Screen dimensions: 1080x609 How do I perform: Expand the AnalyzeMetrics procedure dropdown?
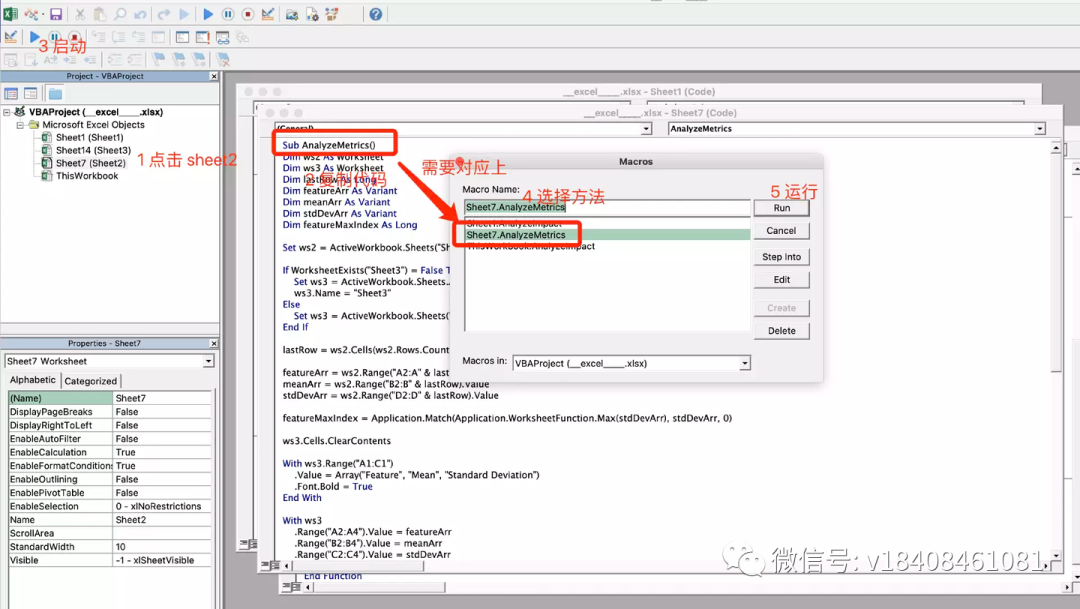tap(1039, 128)
